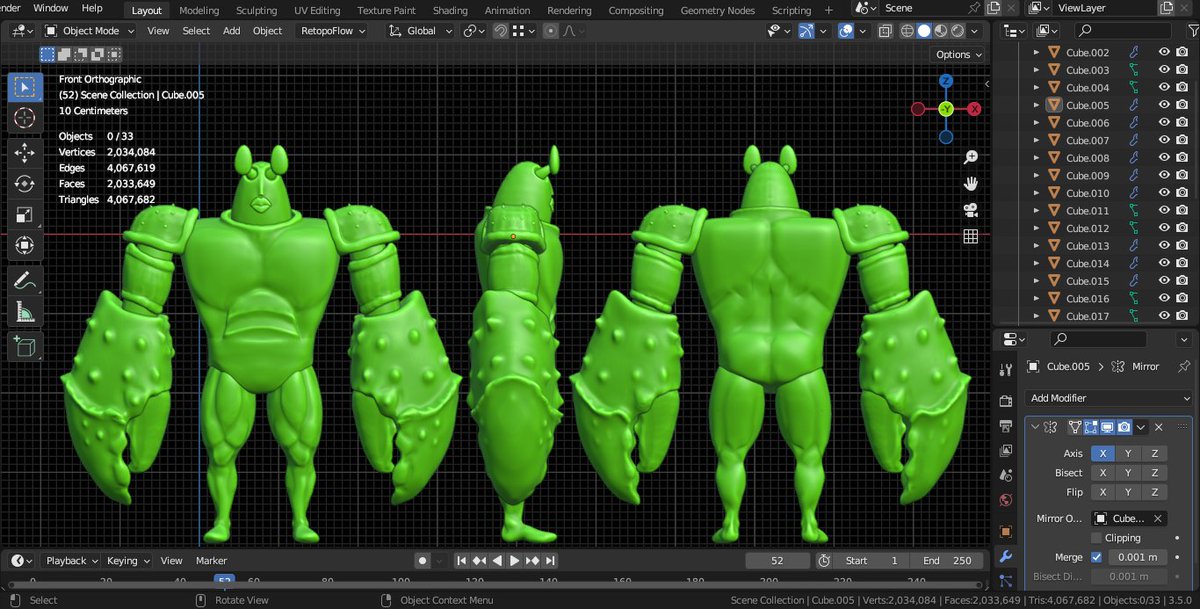This screenshot has height=609, width=1200.
Task: Open the Modifiers wrench tab
Action: (x=1007, y=556)
